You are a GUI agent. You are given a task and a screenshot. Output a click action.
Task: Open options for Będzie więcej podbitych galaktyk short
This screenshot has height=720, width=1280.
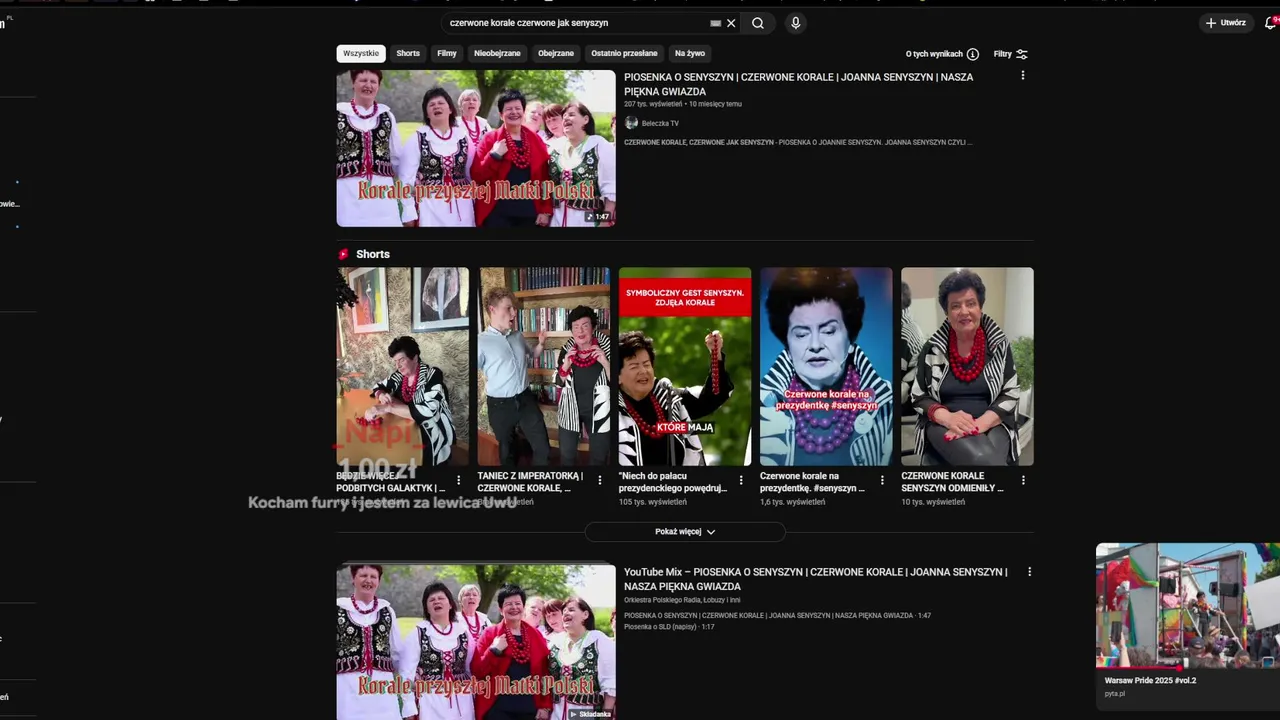tap(459, 480)
